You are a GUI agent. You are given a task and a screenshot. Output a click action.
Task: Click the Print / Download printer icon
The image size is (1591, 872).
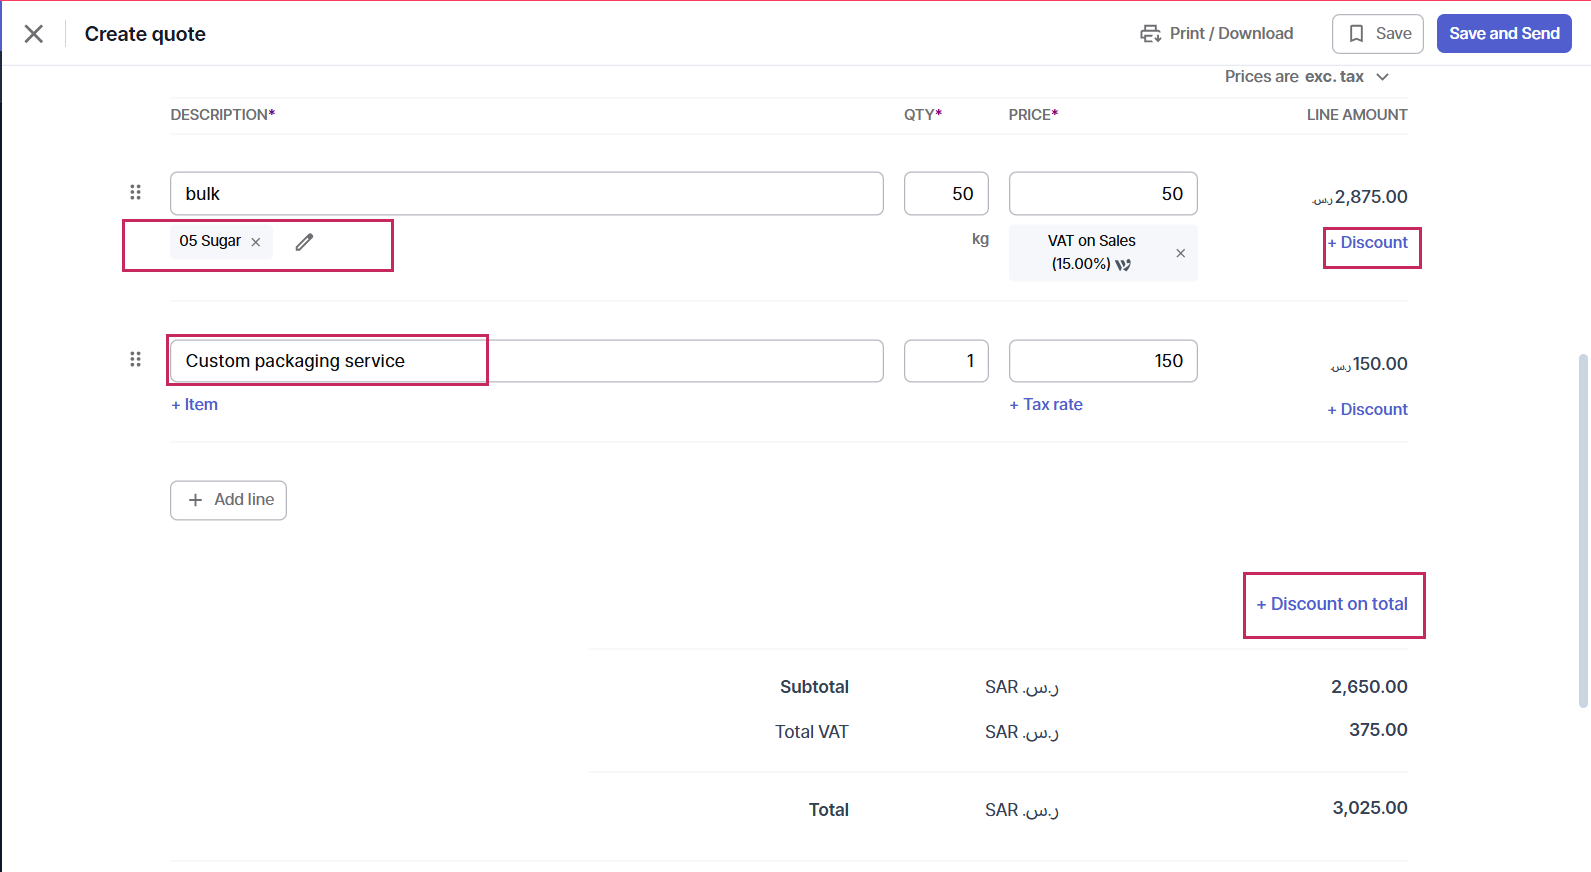[x=1150, y=34]
